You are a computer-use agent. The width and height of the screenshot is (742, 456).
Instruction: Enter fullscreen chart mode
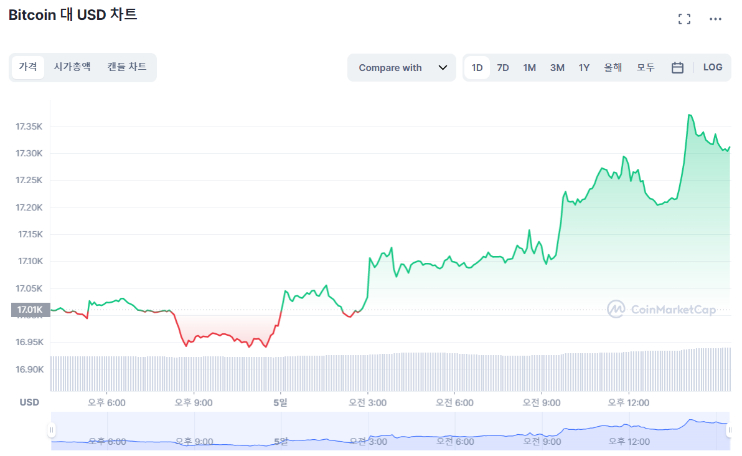pos(684,19)
